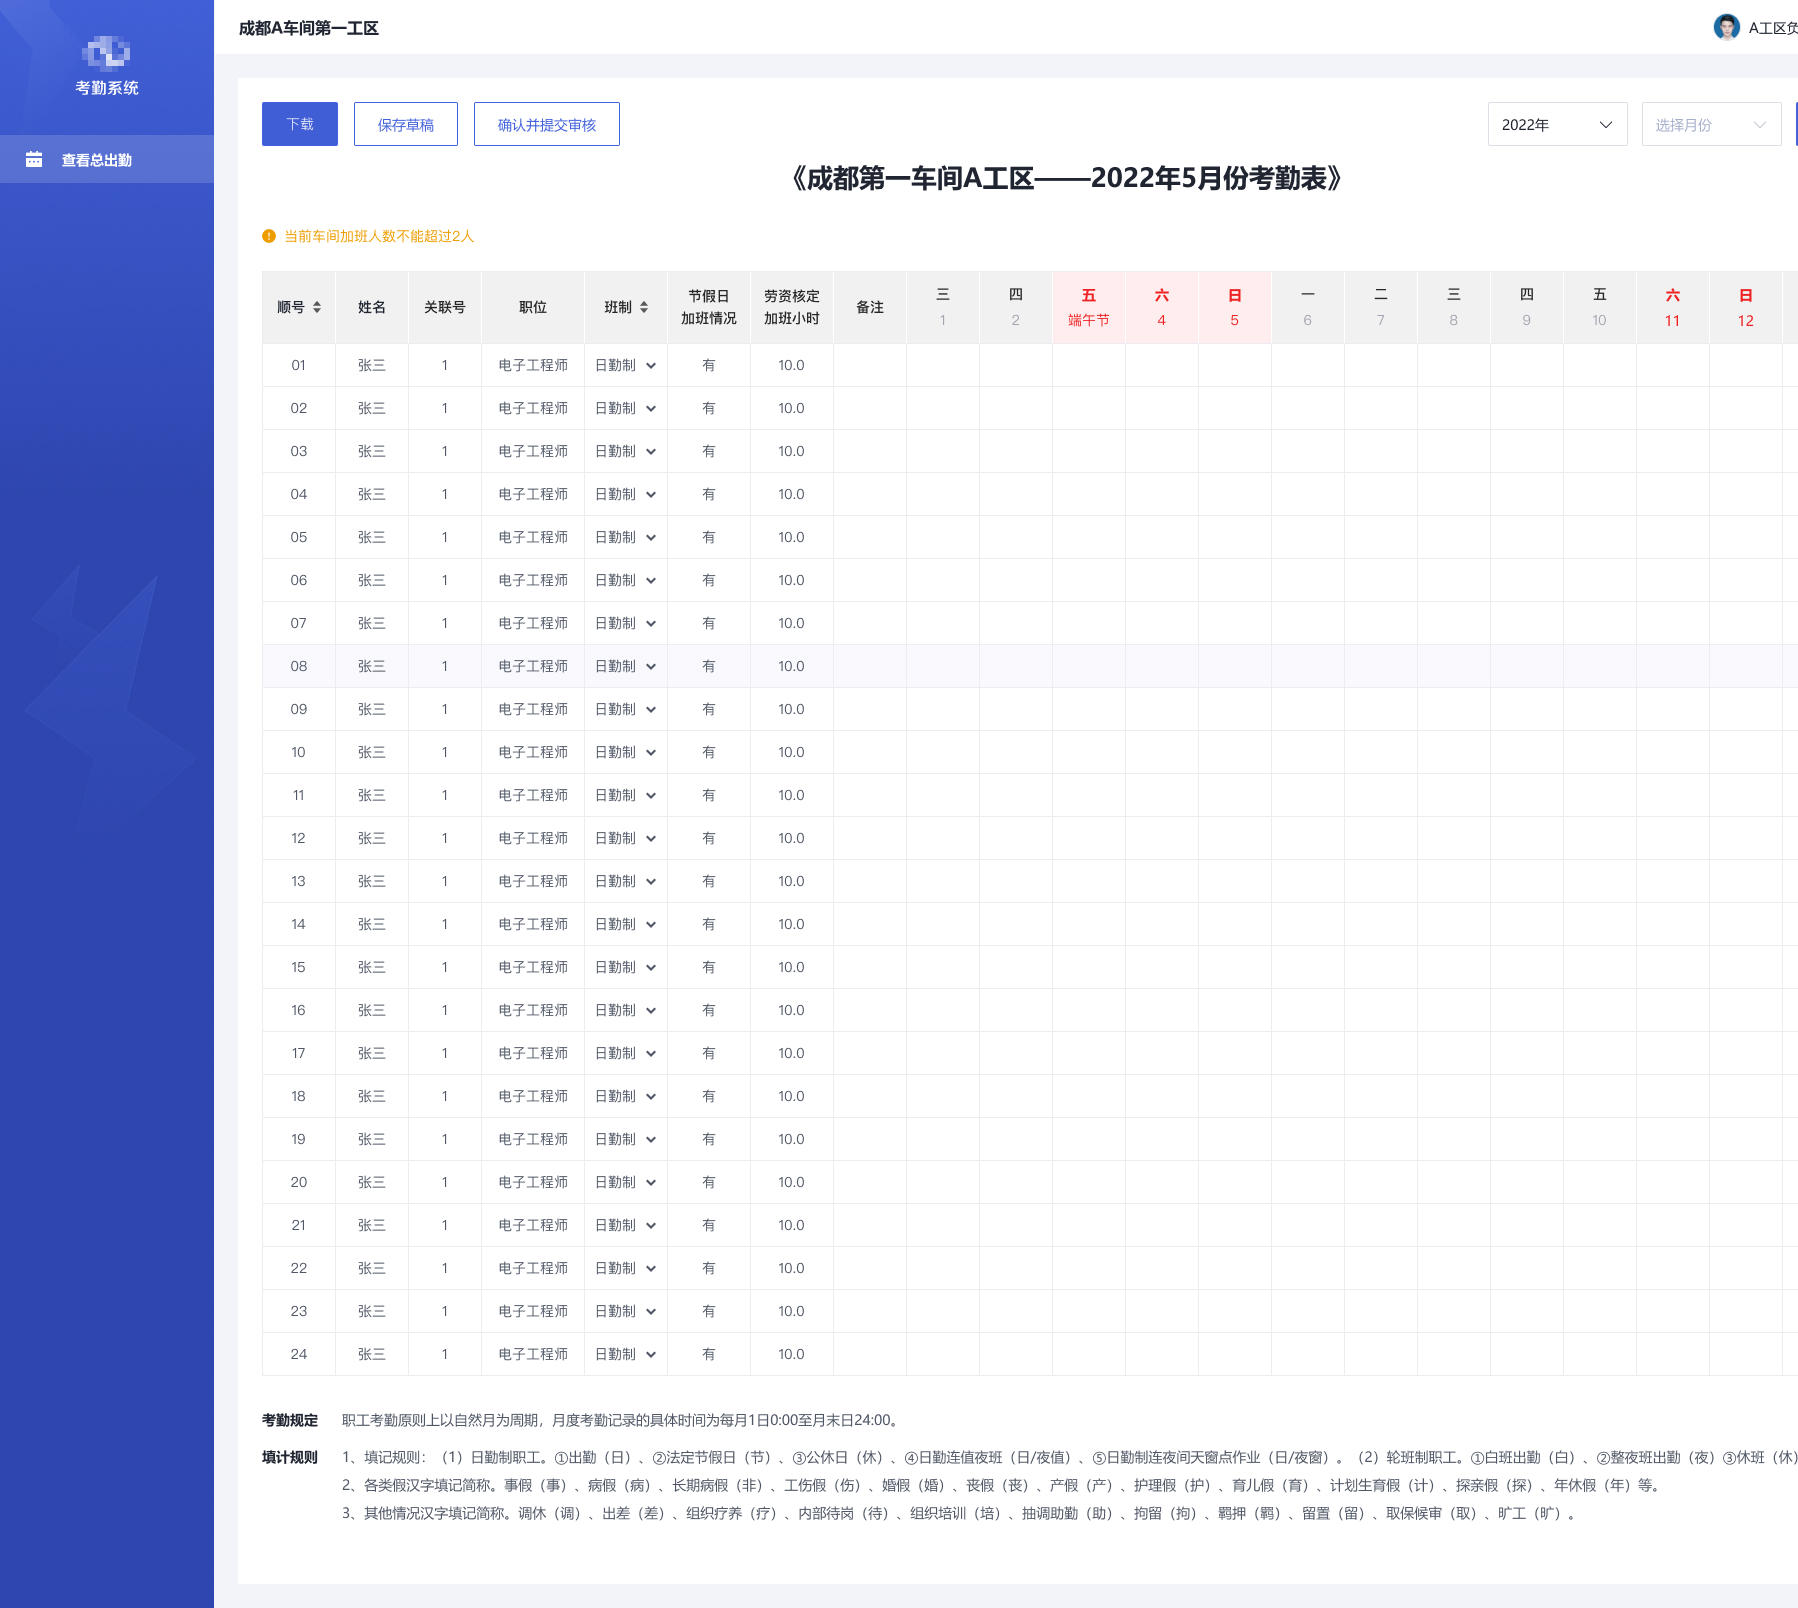This screenshot has width=1798, height=1608.
Task: Click the 端午节 attendance cell in row 07
Action: (1089, 623)
